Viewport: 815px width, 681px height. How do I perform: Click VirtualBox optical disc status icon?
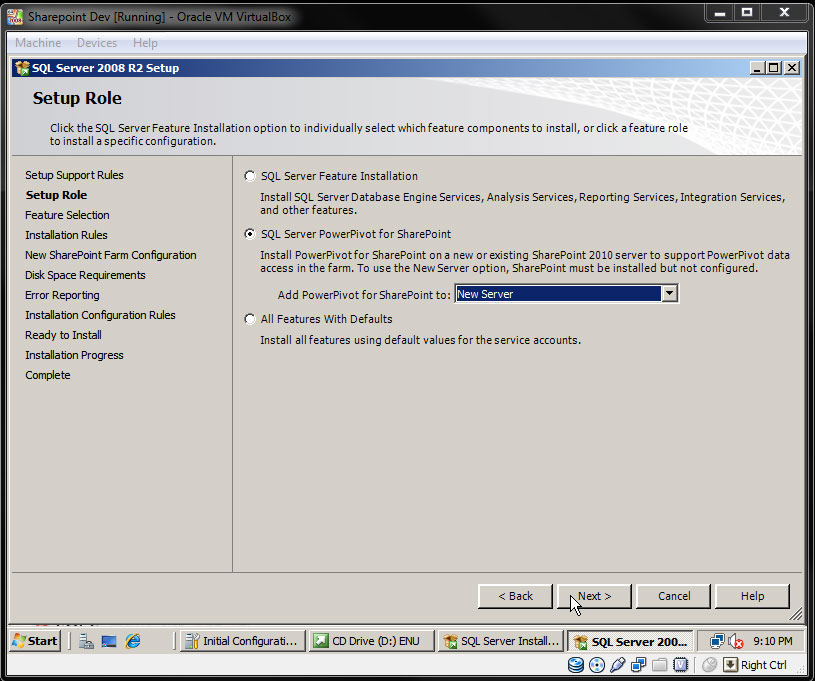tap(597, 665)
